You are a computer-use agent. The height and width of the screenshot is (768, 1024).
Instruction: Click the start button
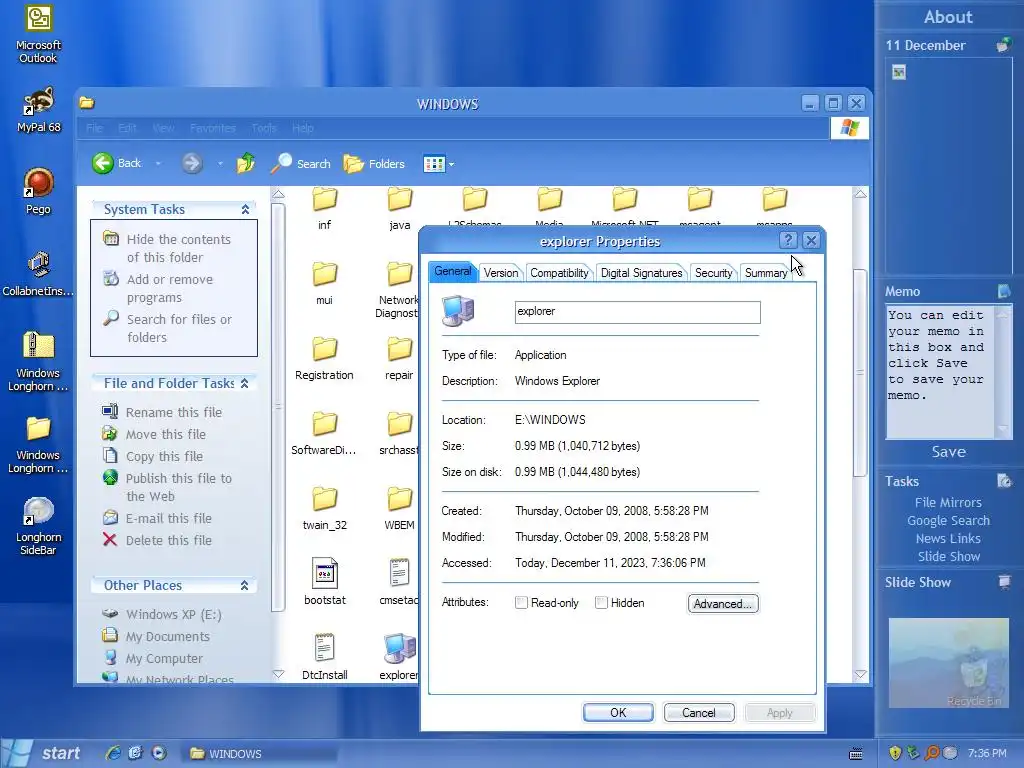tap(43, 753)
